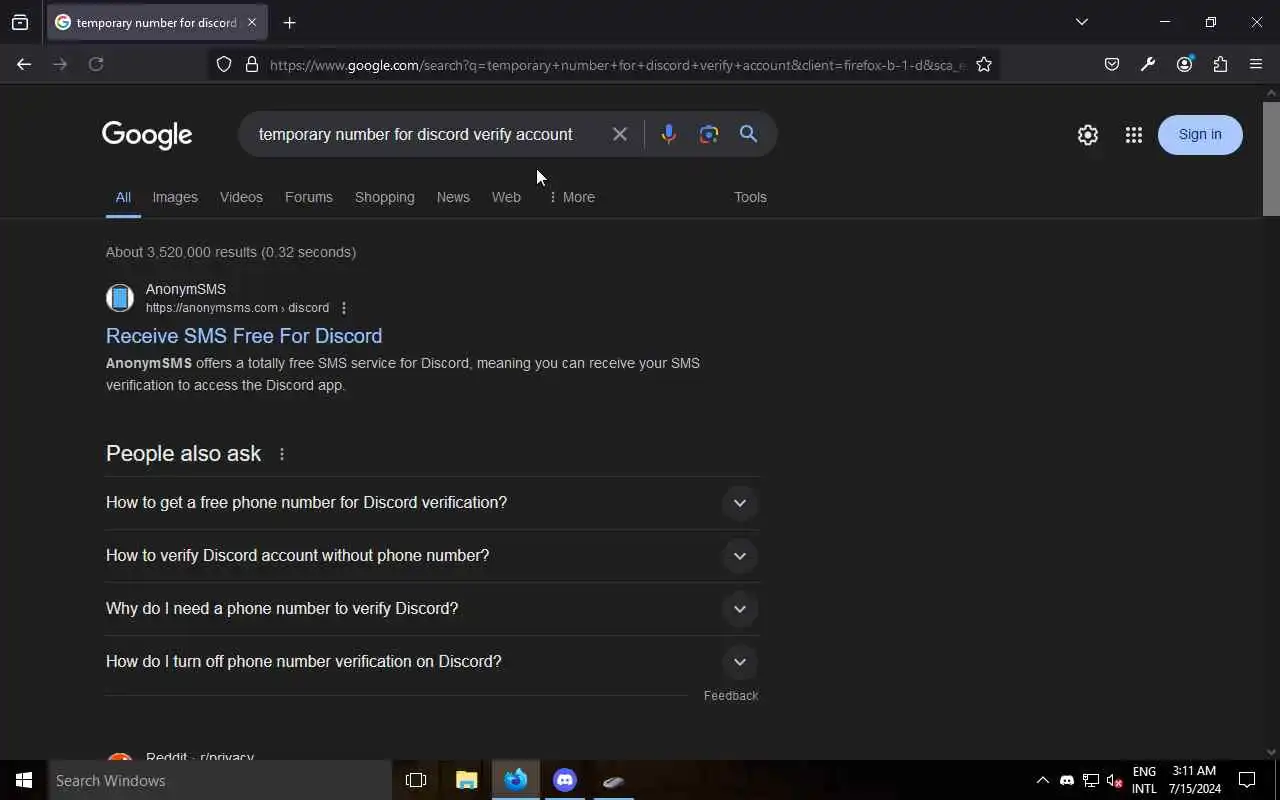Select the All results tab
Screen dimensions: 1280x800
123,197
